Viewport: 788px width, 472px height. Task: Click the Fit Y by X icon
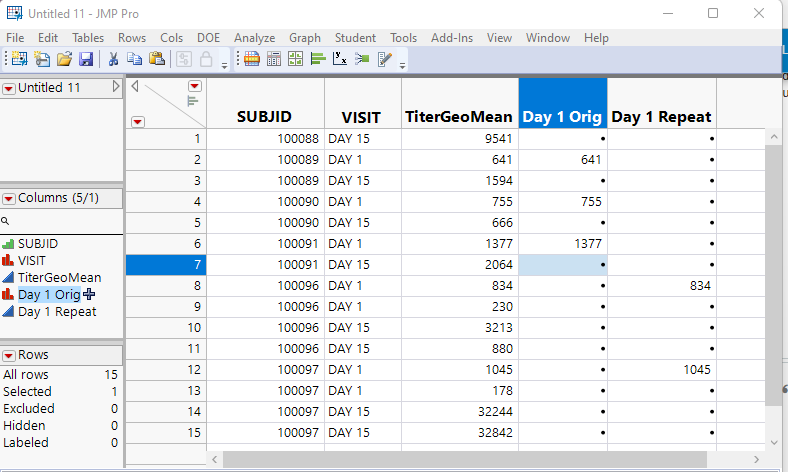coord(340,59)
